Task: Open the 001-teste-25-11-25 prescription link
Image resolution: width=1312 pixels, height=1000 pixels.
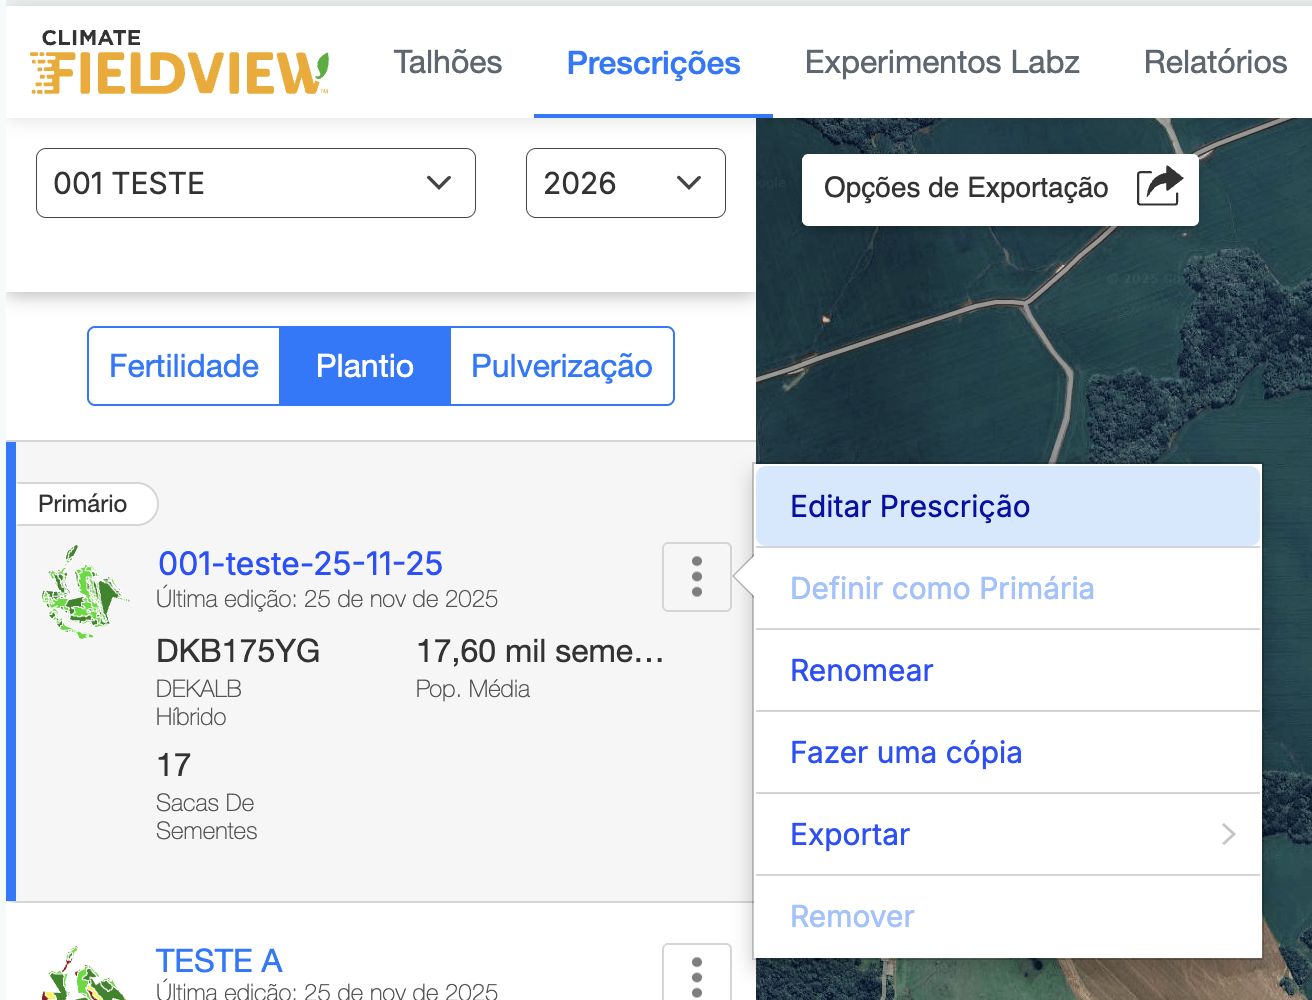Action: (300, 564)
